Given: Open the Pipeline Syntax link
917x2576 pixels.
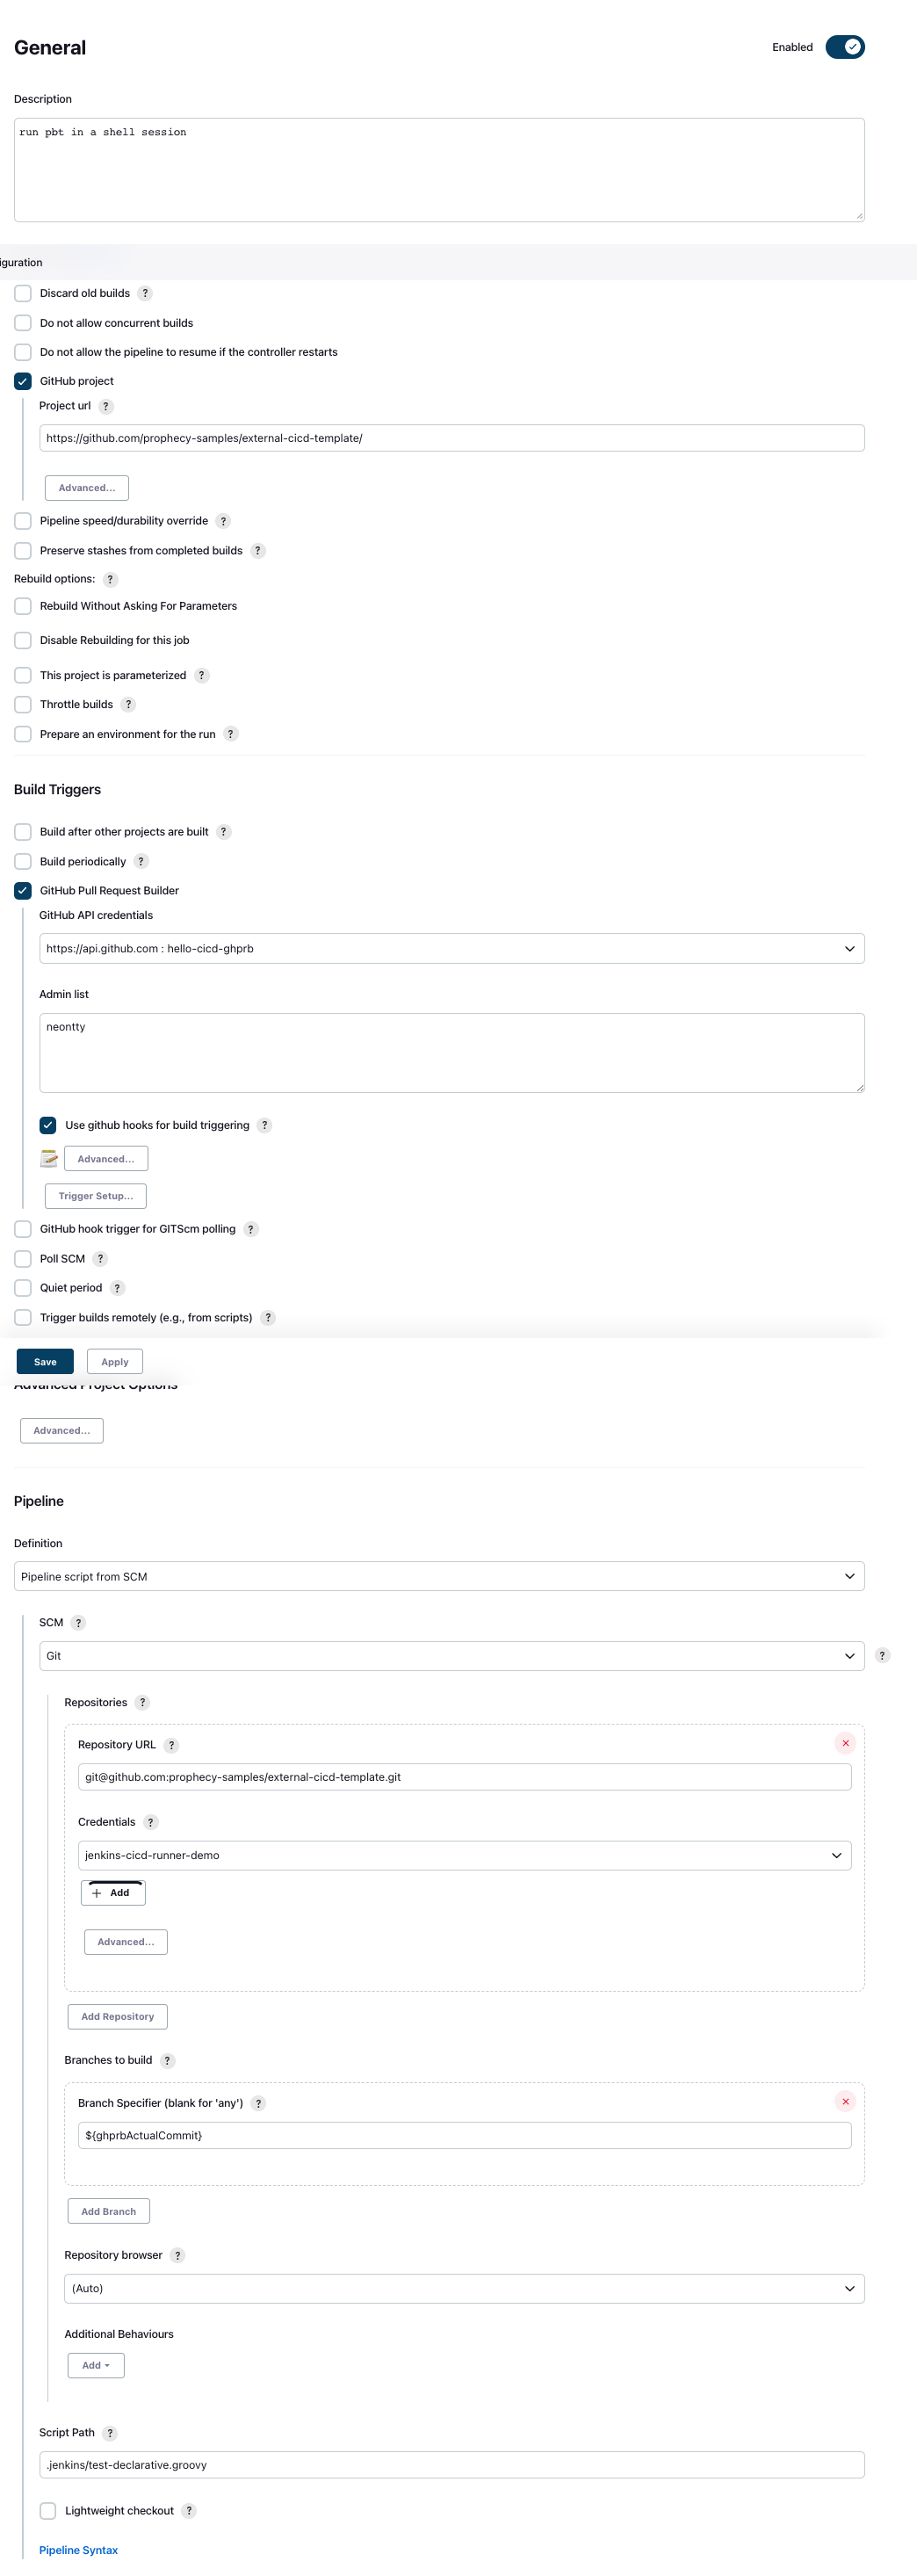Looking at the screenshot, I should click(x=78, y=2549).
